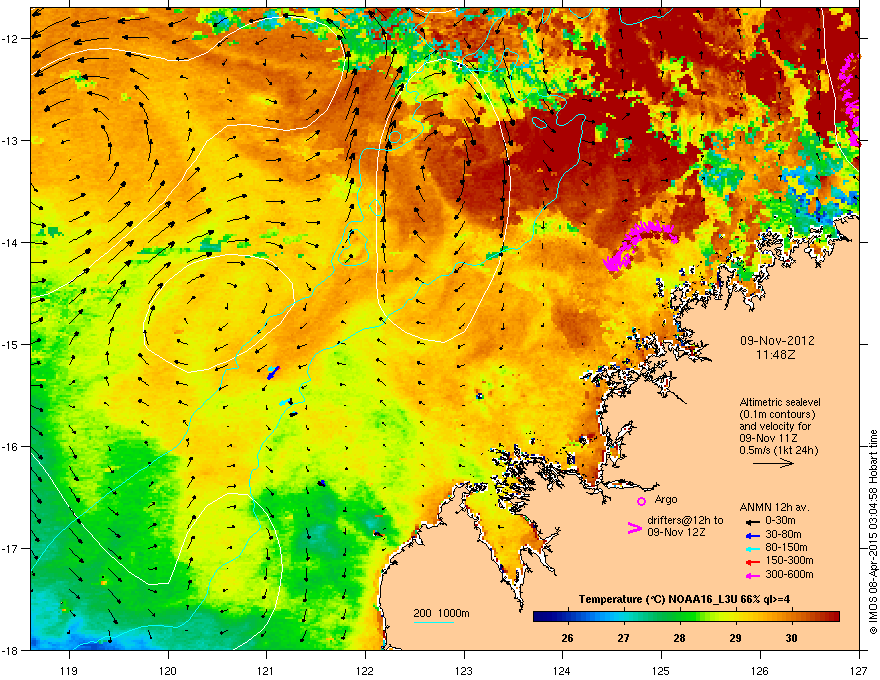
Task: Click the colorbar tick label 26
Action: click(x=567, y=638)
